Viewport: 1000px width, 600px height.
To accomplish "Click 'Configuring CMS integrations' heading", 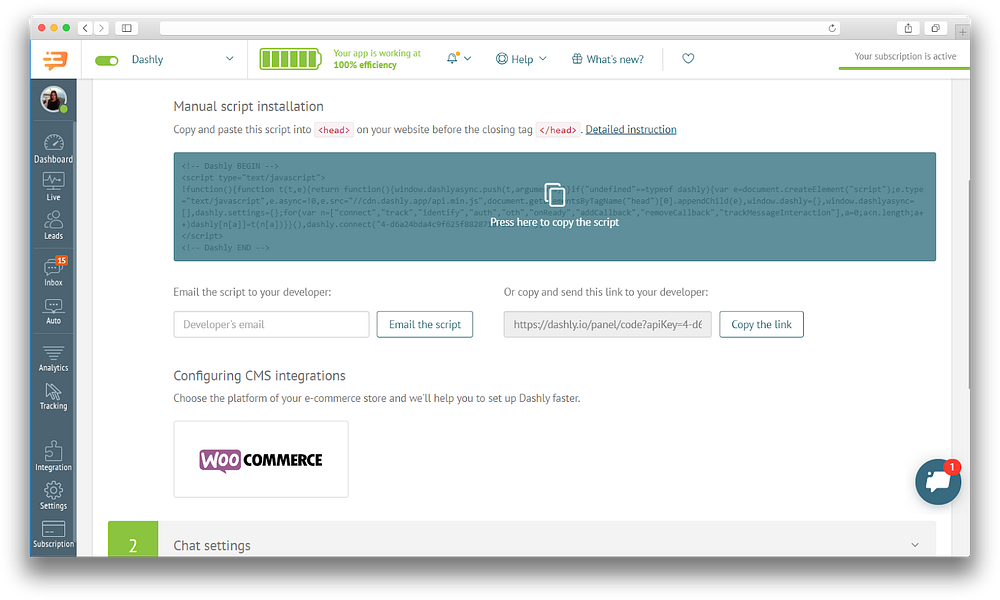I will coord(259,376).
